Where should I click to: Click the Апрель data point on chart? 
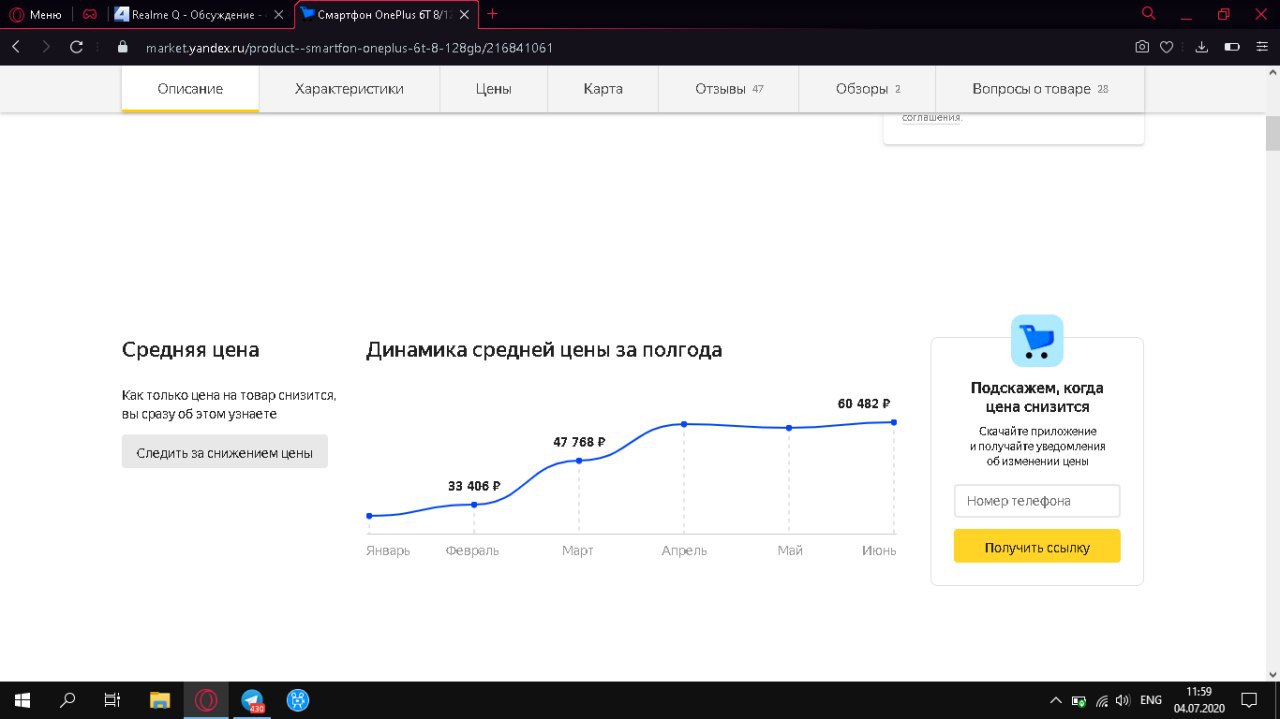[684, 424]
